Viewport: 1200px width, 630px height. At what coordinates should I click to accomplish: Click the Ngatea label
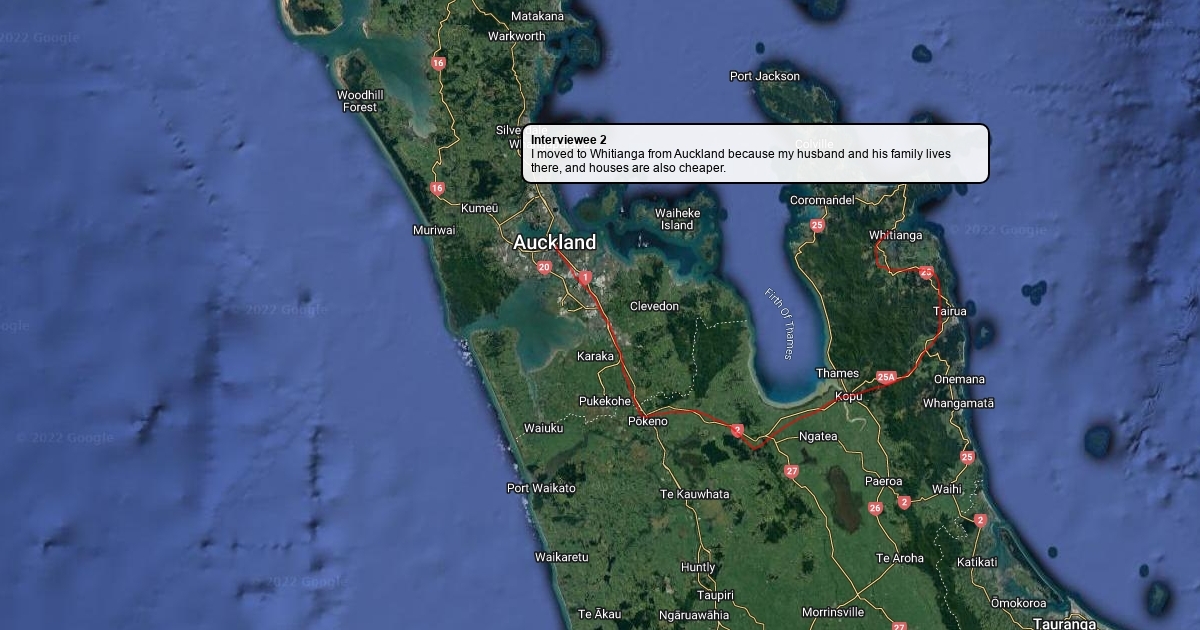(818, 437)
